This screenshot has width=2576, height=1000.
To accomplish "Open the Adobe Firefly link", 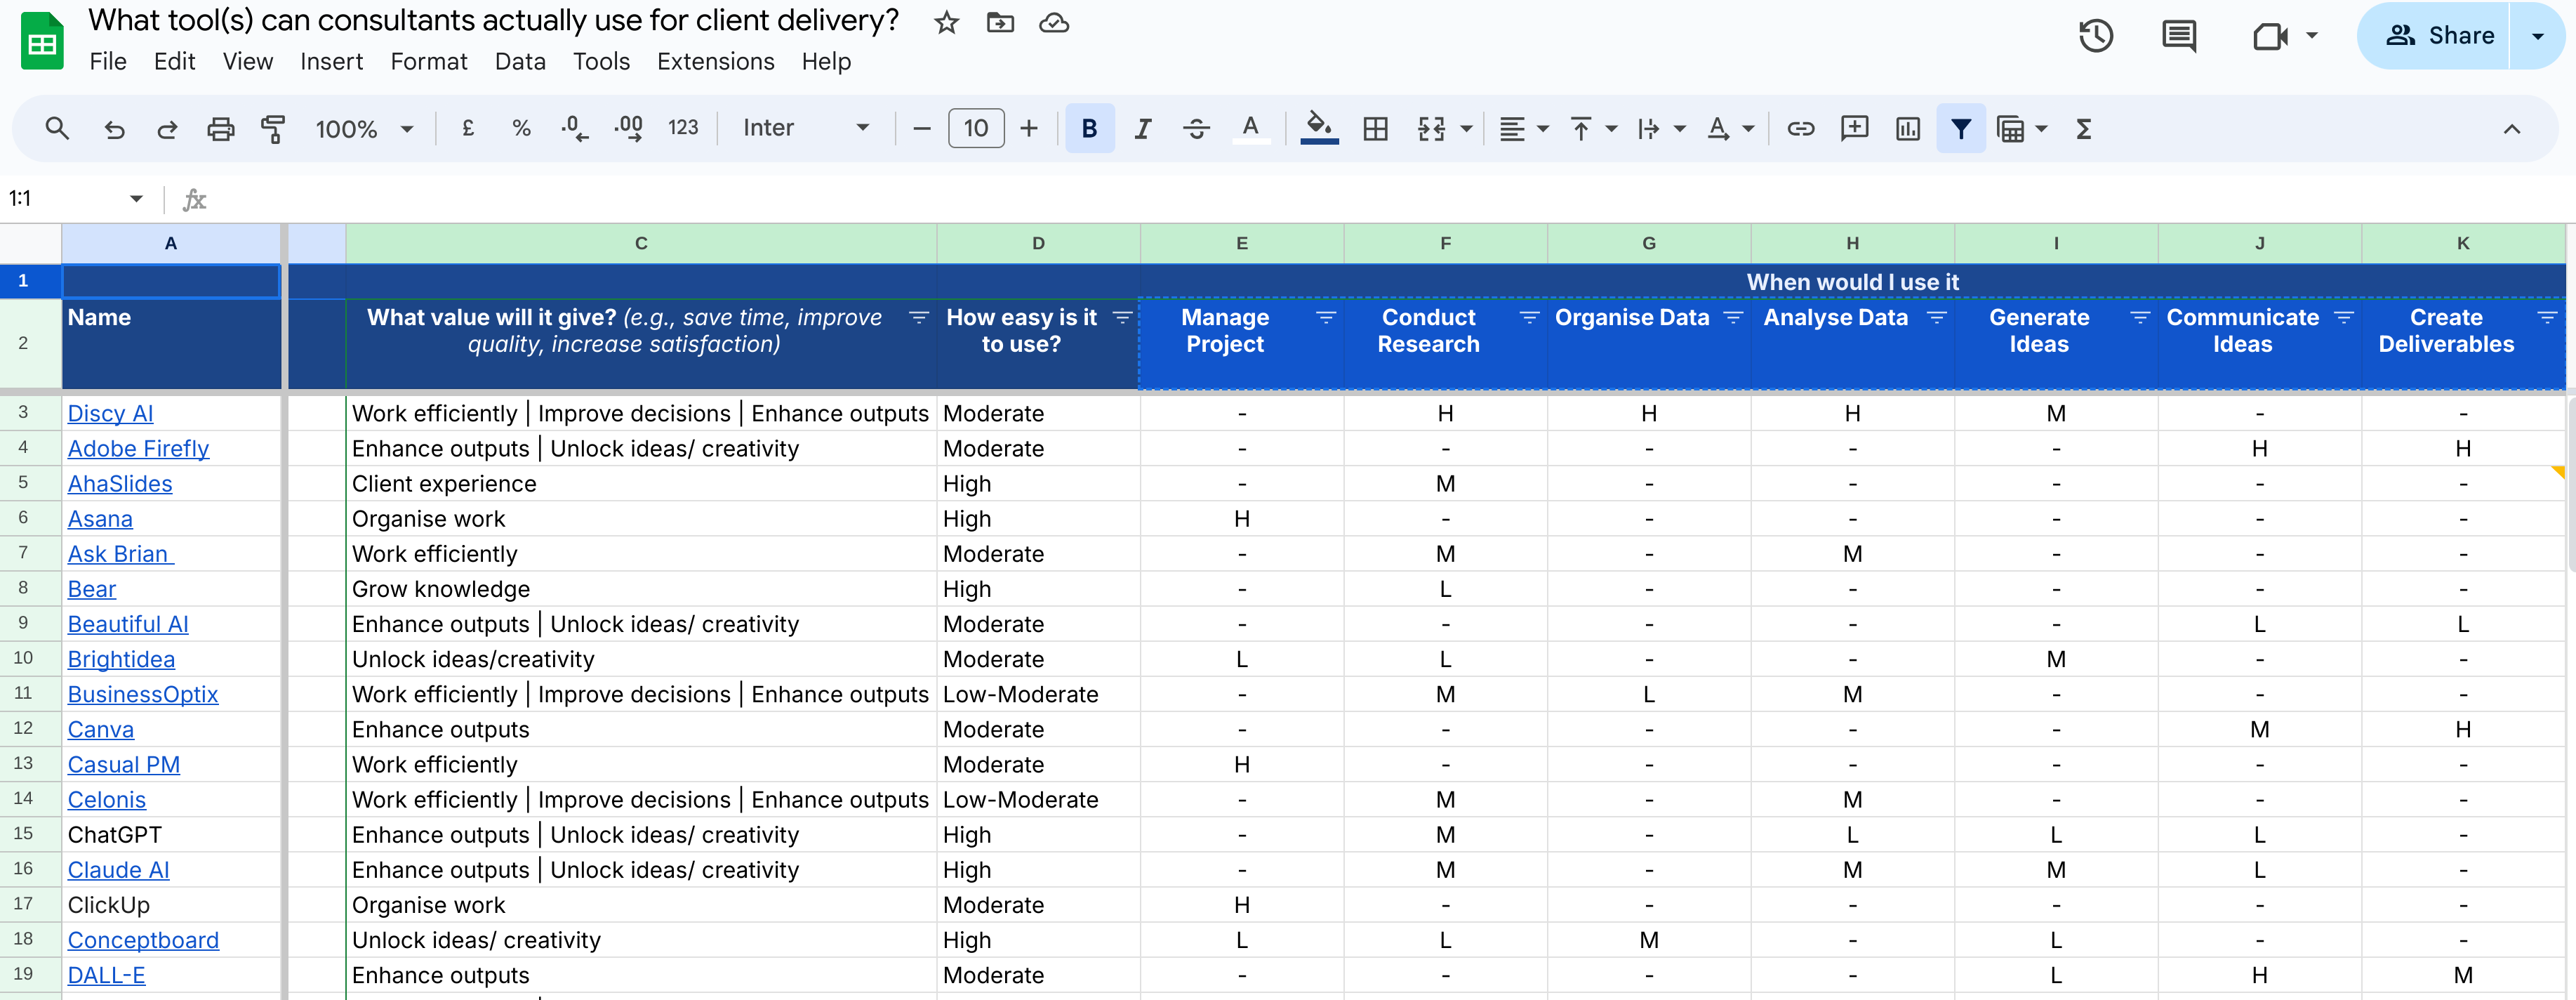I will click(x=138, y=449).
